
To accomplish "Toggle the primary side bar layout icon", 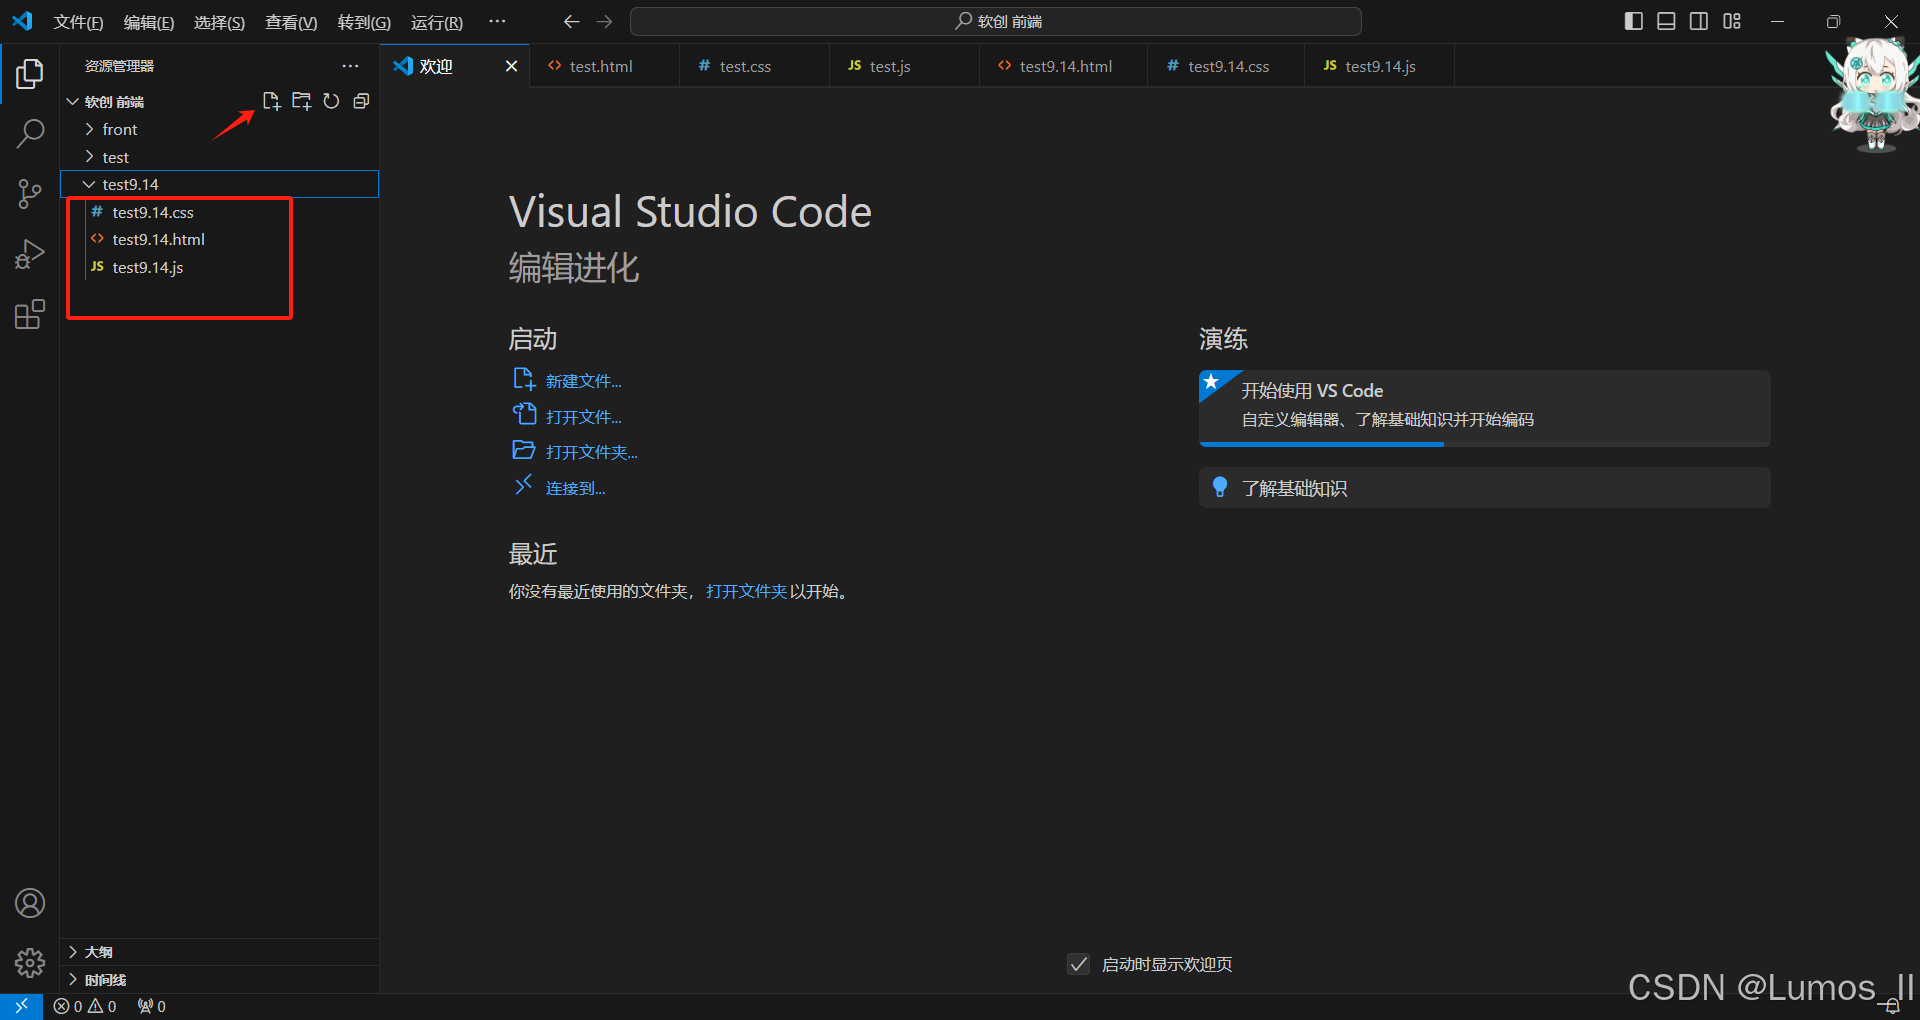I will point(1634,21).
